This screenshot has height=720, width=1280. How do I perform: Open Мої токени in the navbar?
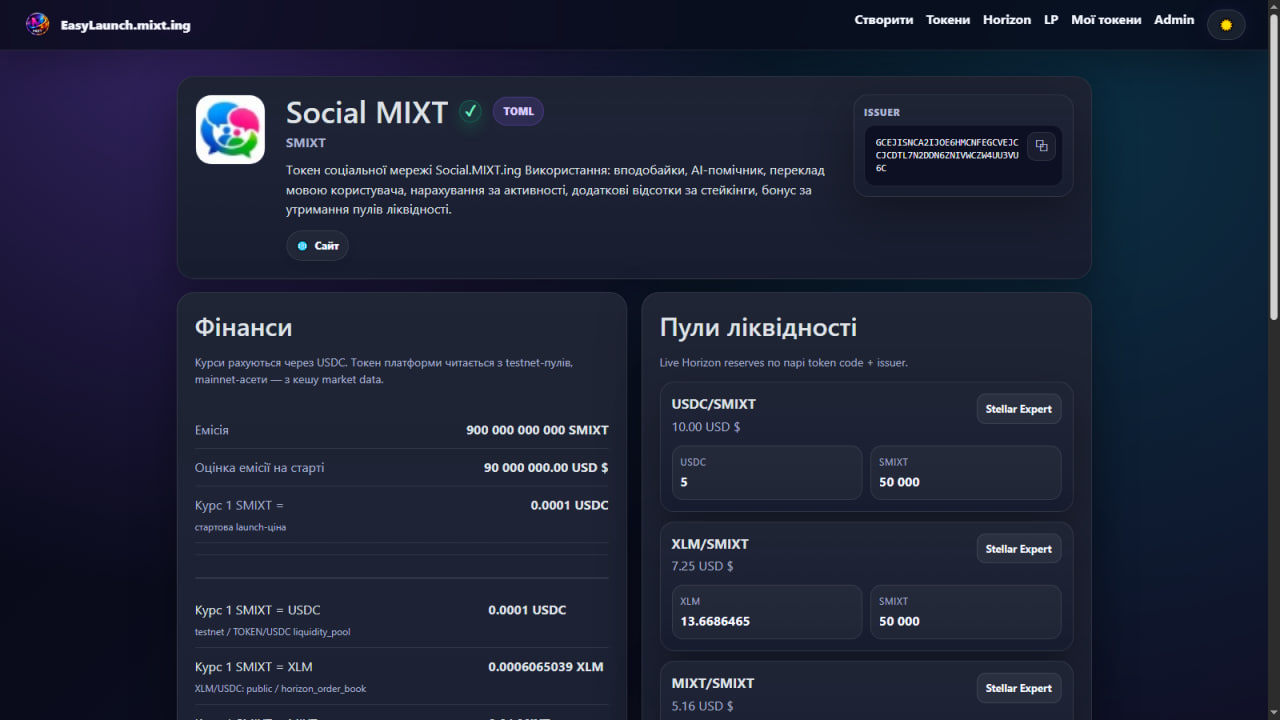click(x=1106, y=20)
